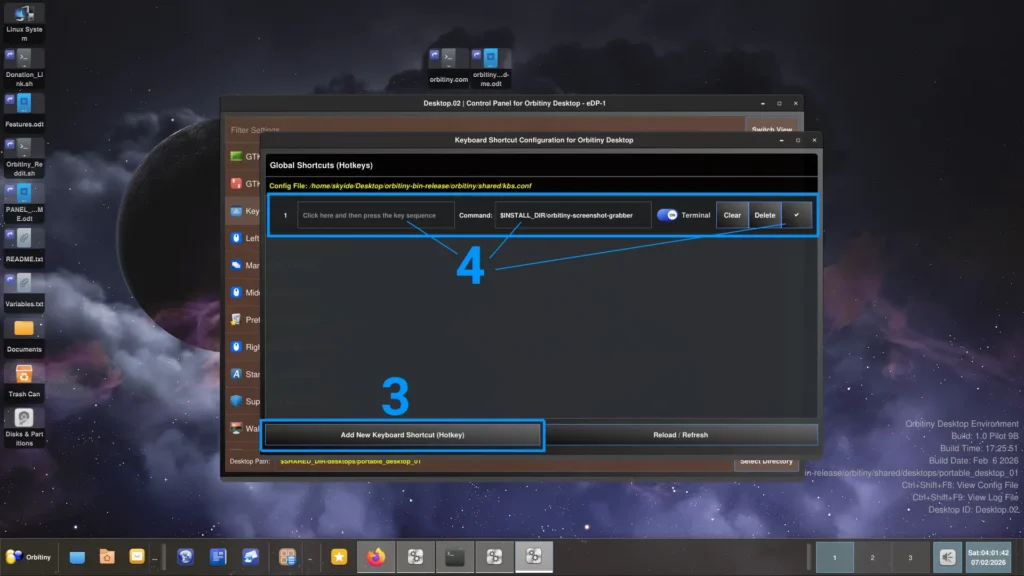This screenshot has height=576, width=1024.
Task: Open the terminal window in taskbar
Action: 455,557
